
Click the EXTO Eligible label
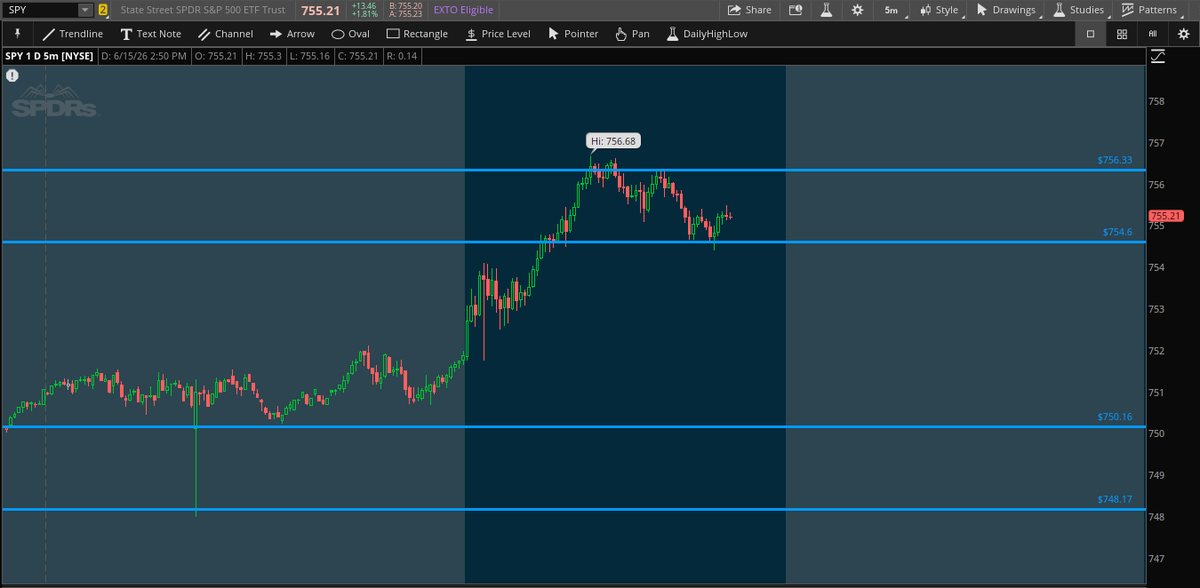point(463,10)
